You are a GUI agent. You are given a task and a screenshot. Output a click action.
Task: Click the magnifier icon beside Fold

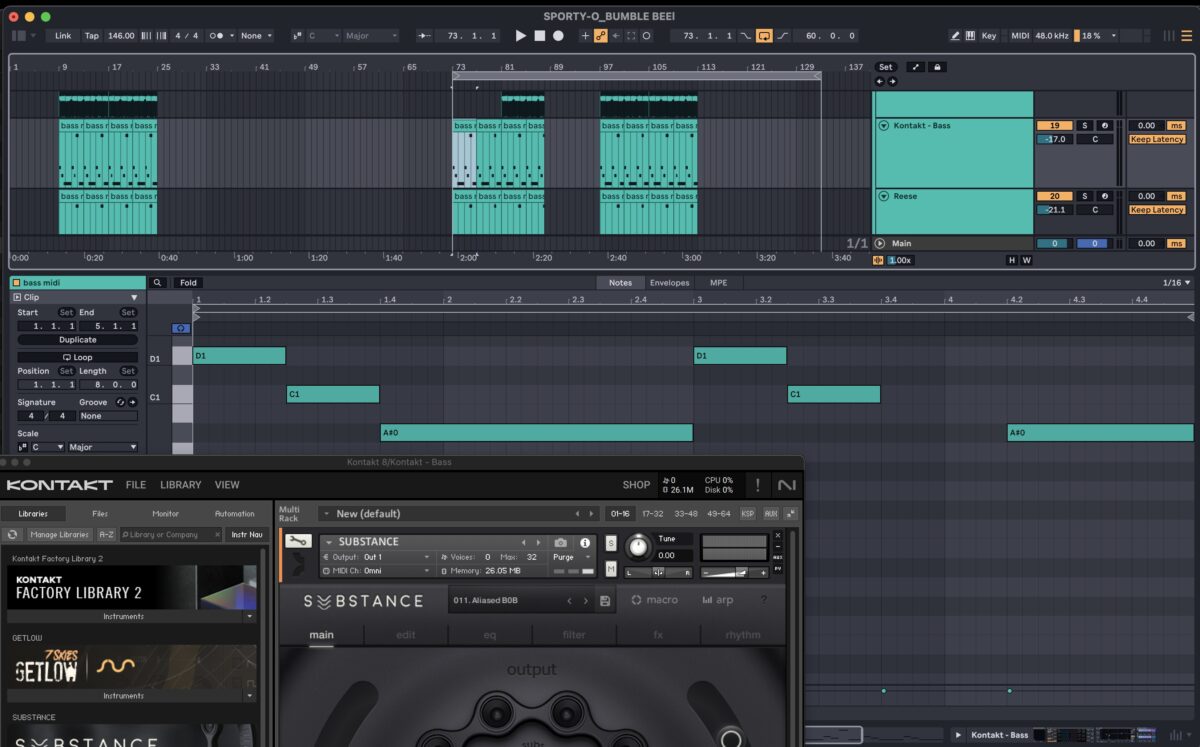pyautogui.click(x=158, y=283)
